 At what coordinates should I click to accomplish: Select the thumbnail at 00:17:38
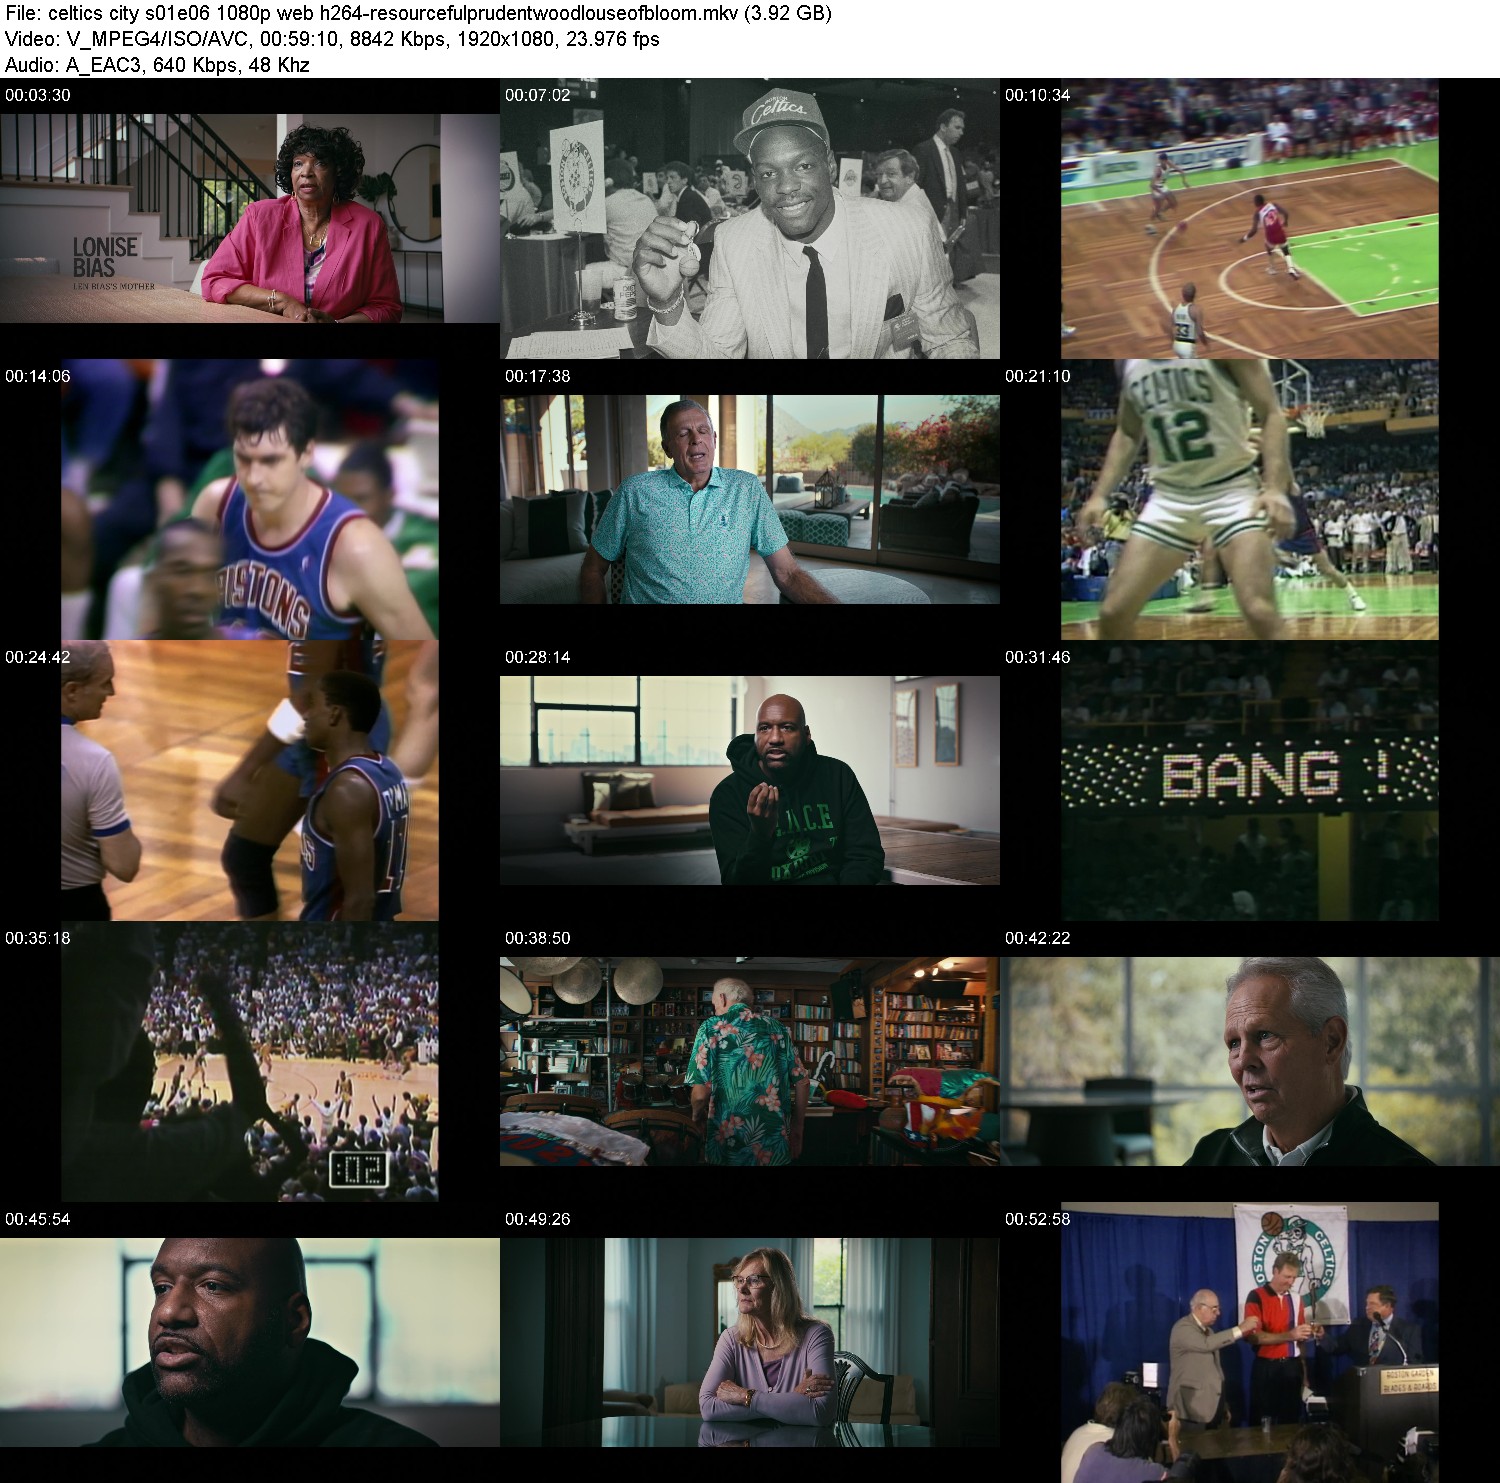click(x=750, y=500)
